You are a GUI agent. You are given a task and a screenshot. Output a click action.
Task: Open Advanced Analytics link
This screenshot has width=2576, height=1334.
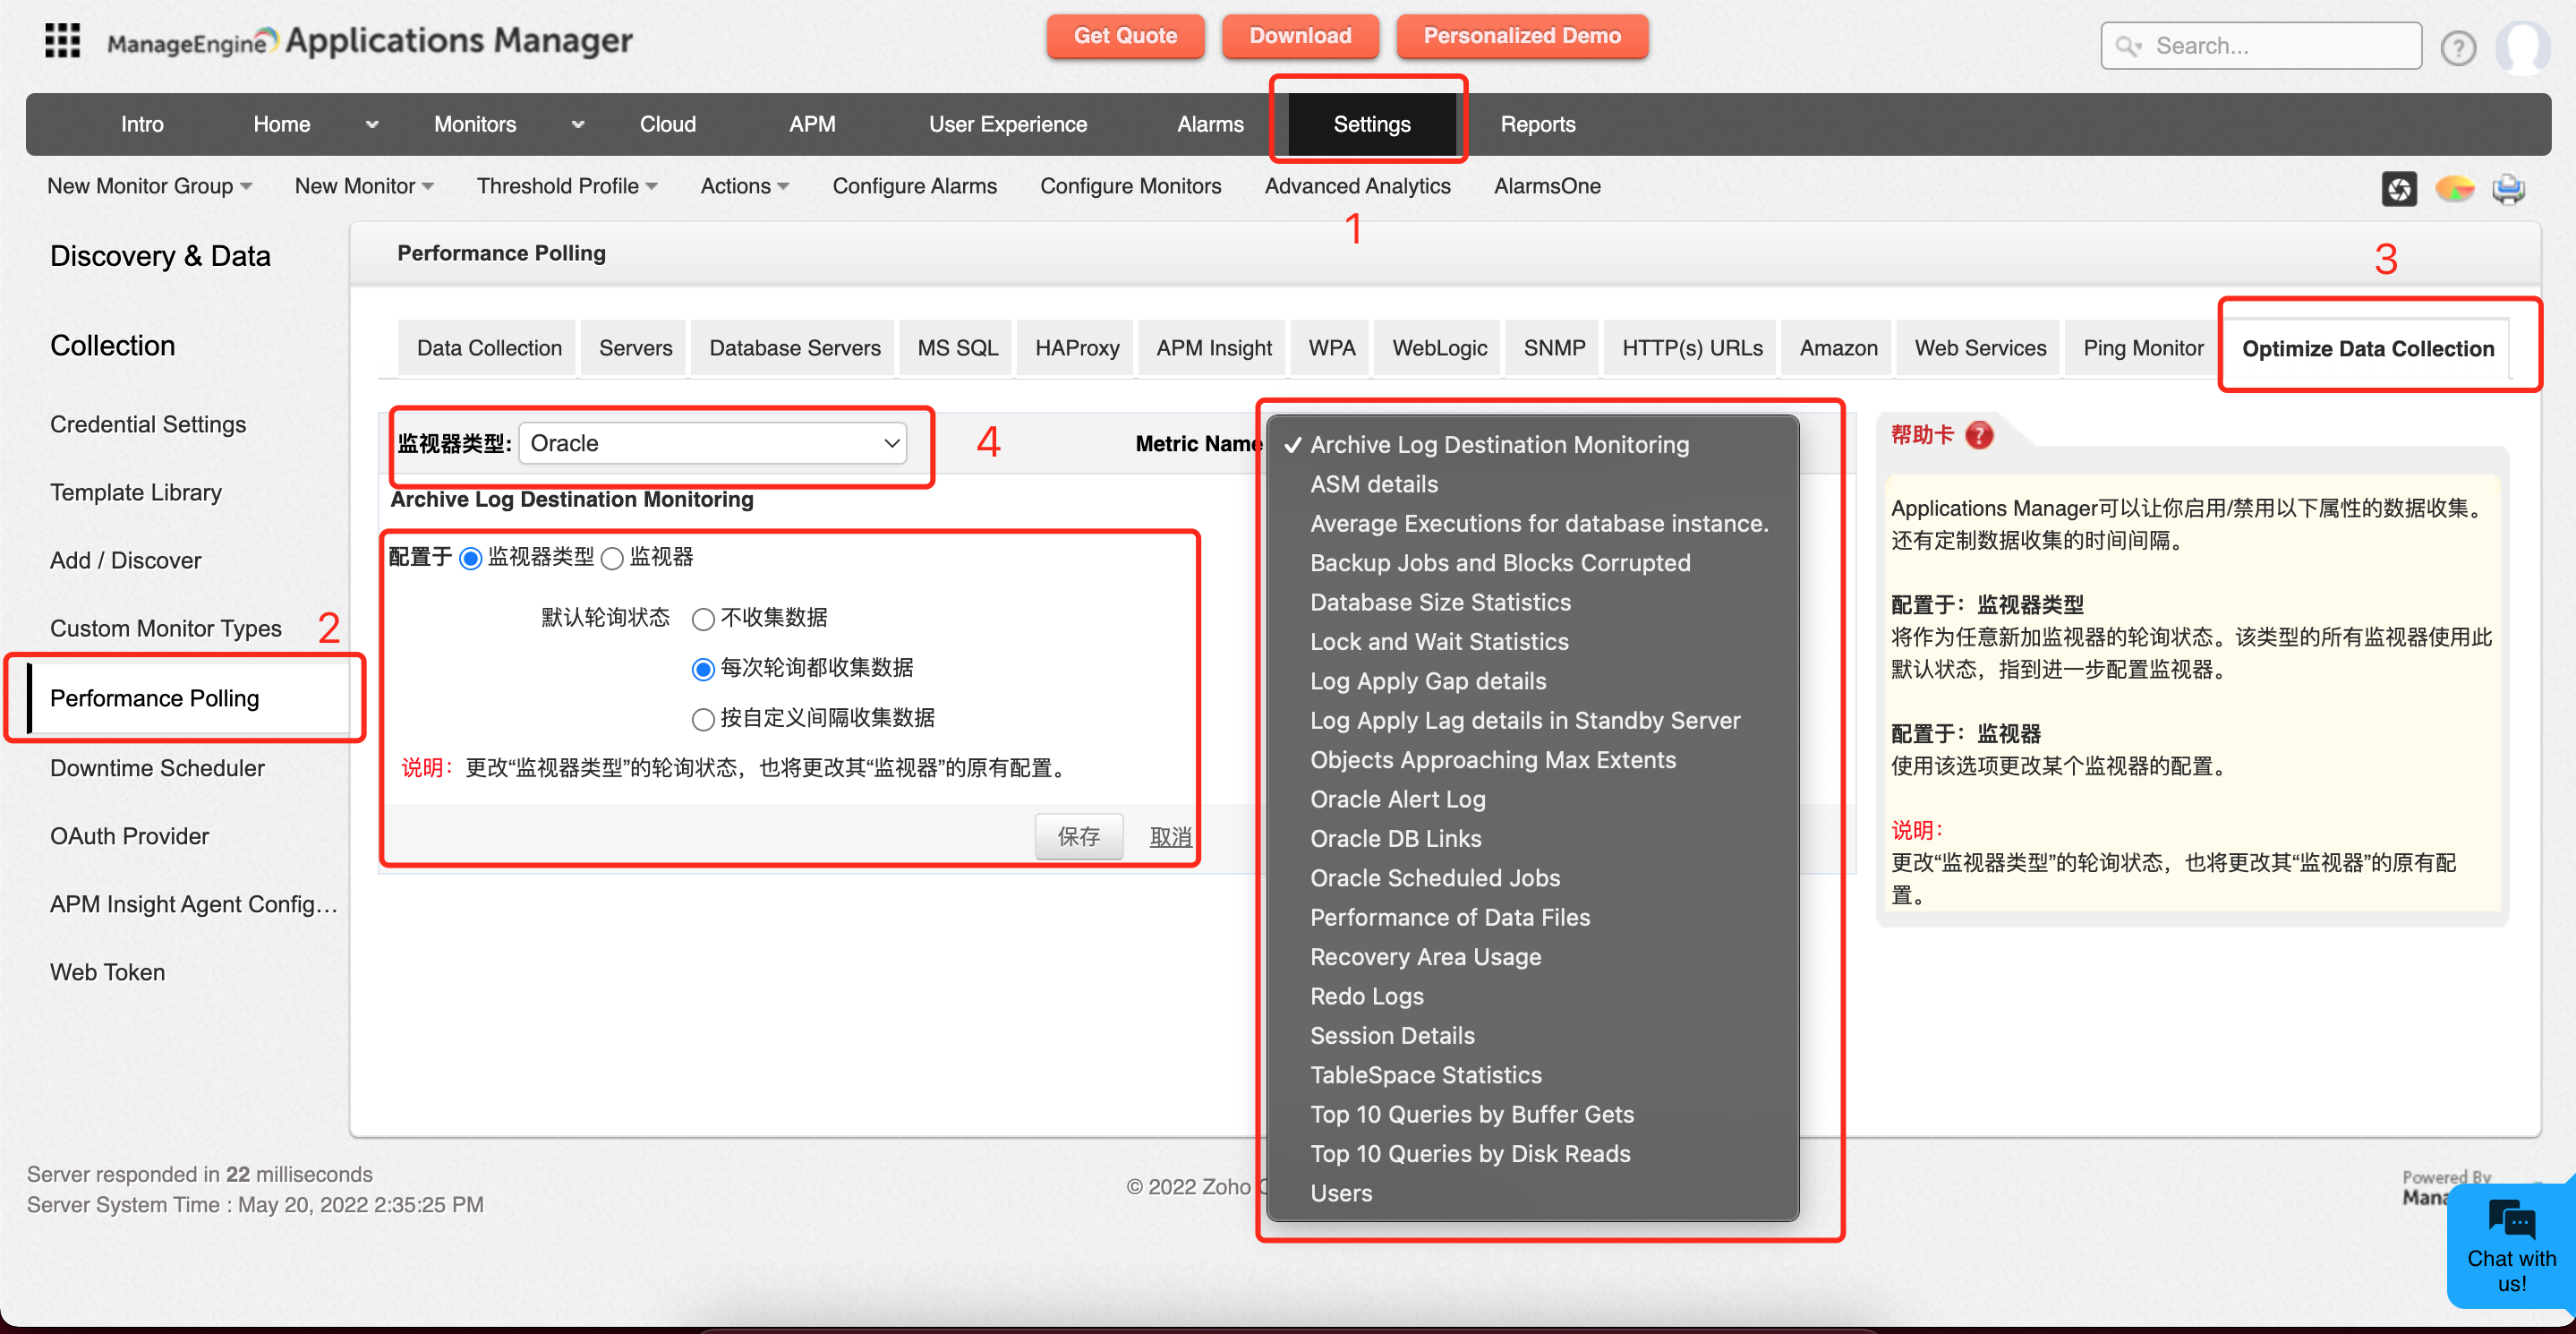(1357, 186)
